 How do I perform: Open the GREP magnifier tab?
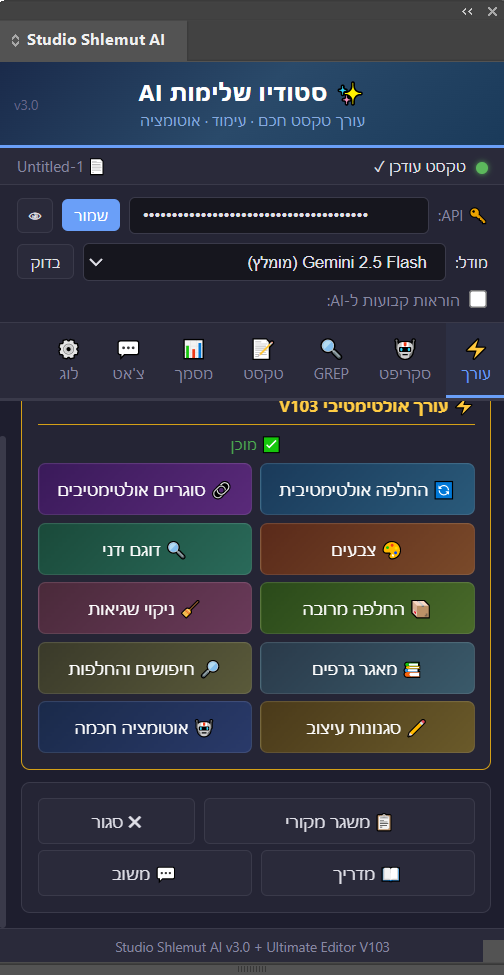[x=331, y=360]
